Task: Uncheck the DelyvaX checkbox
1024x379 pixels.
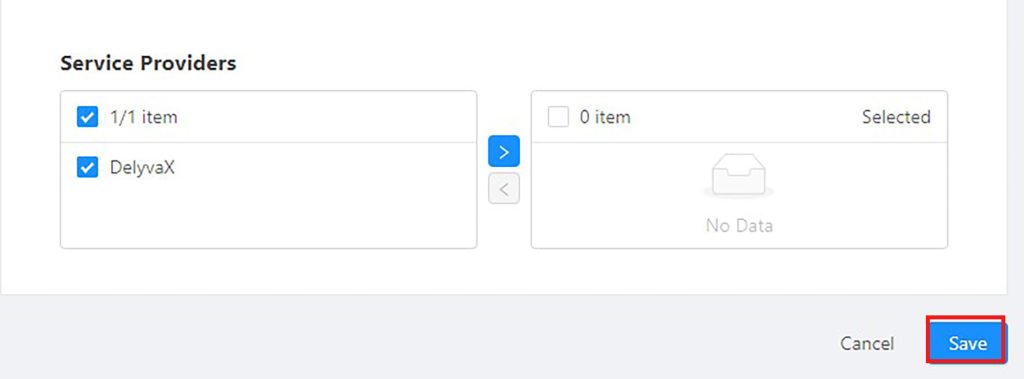Action: tap(88, 168)
